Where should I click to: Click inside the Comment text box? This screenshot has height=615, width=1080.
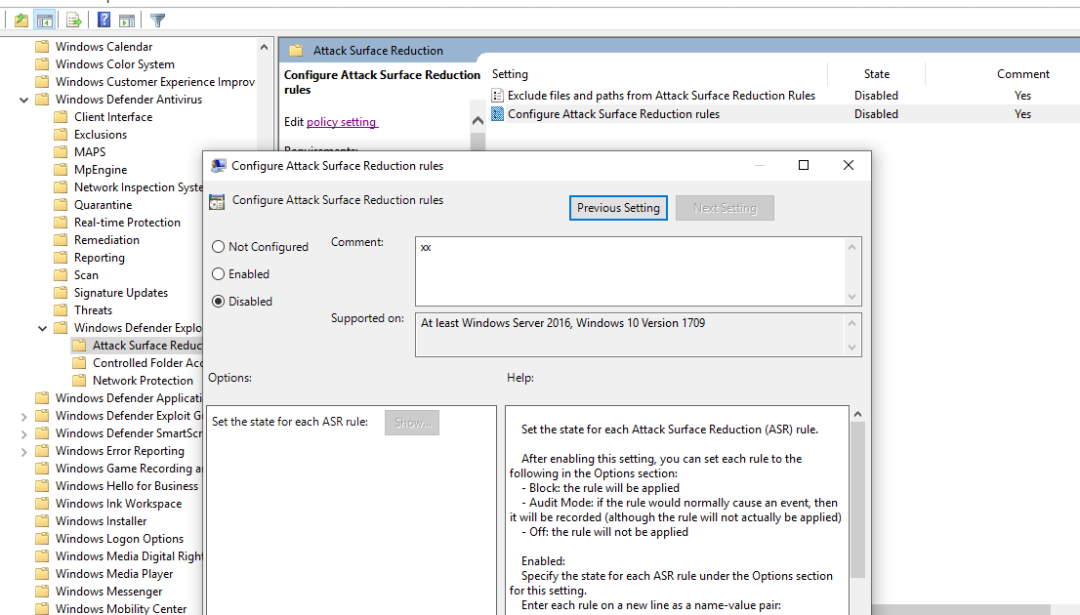pyautogui.click(x=631, y=271)
